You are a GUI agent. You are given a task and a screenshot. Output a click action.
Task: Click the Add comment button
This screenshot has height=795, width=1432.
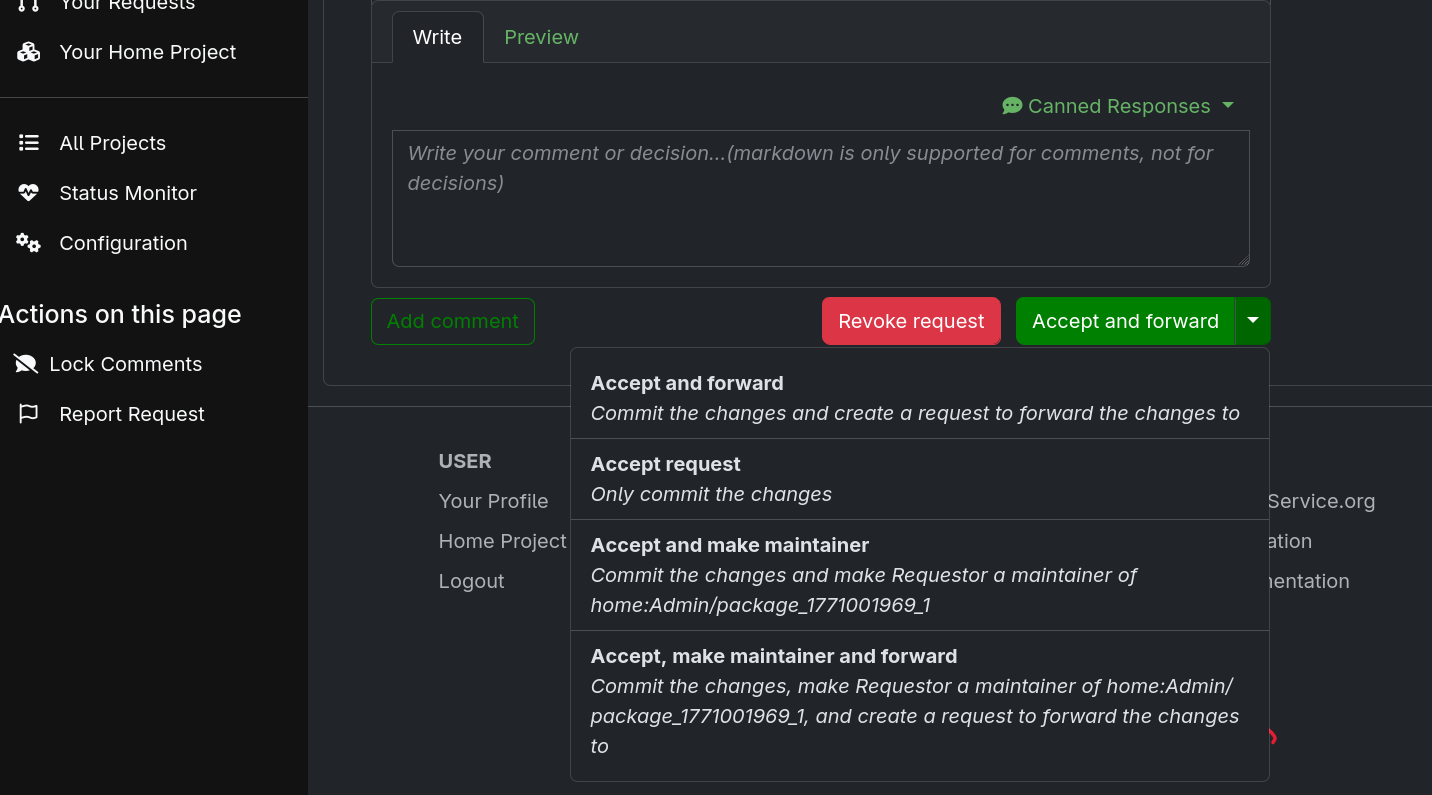[452, 321]
